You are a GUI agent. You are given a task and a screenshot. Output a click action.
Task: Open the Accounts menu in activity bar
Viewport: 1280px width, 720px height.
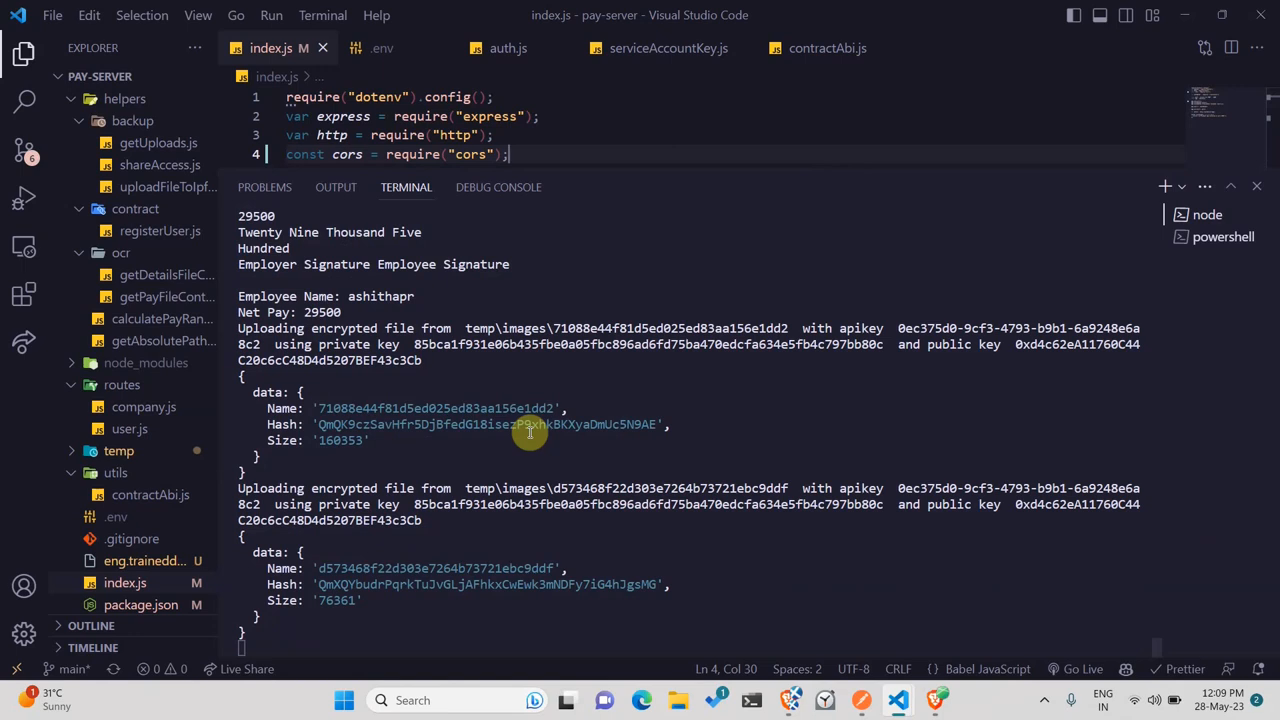pyautogui.click(x=24, y=586)
